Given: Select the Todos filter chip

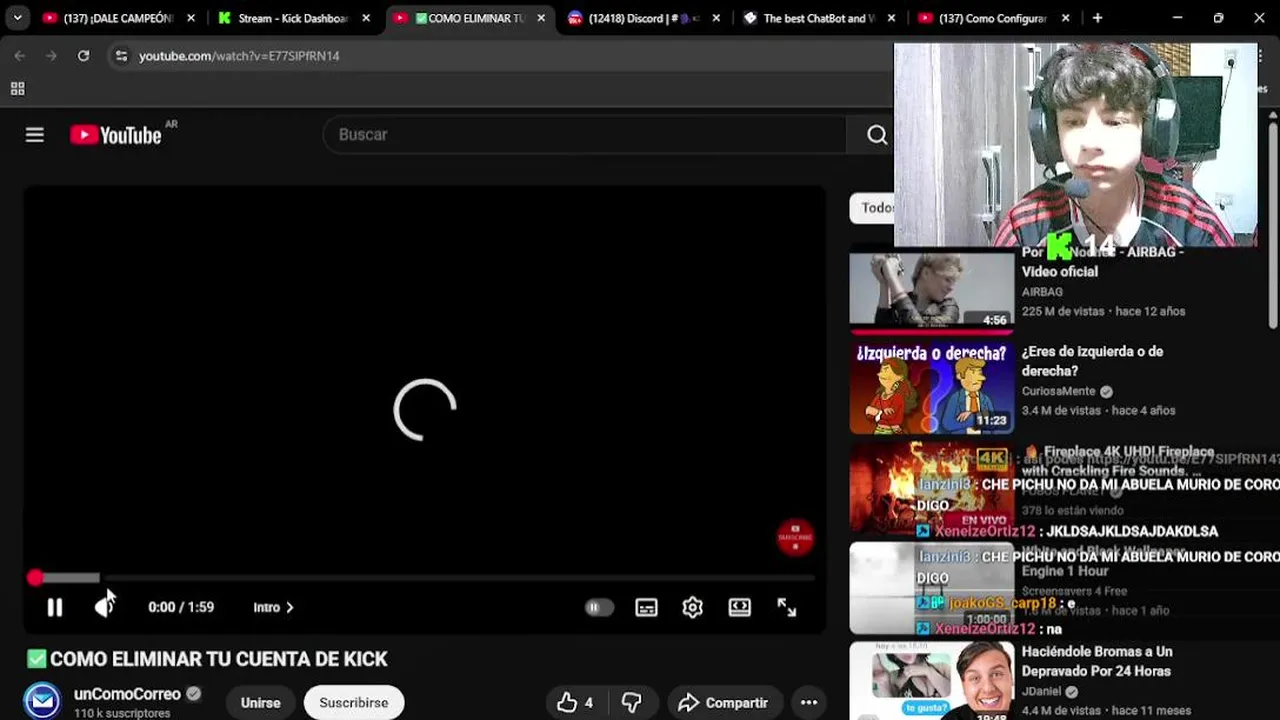Looking at the screenshot, I should click(x=872, y=208).
